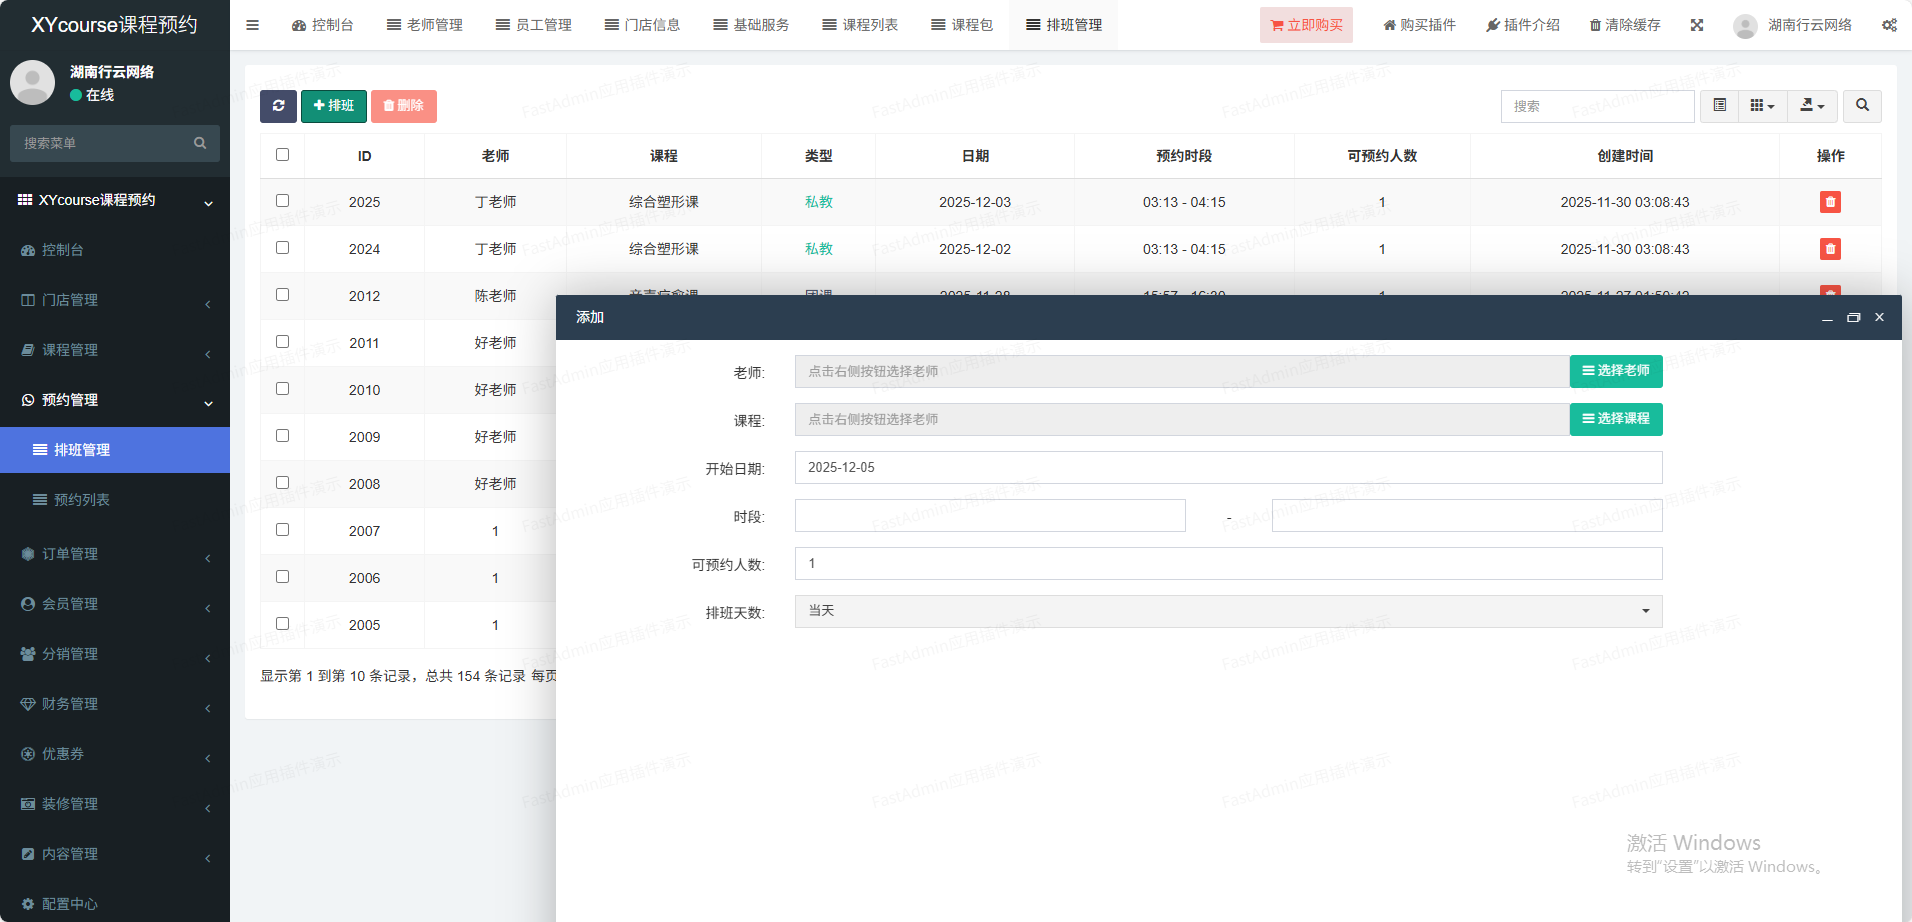1912x922 pixels.
Task: Click the fullscreen icon in top navbar
Action: tap(1697, 25)
